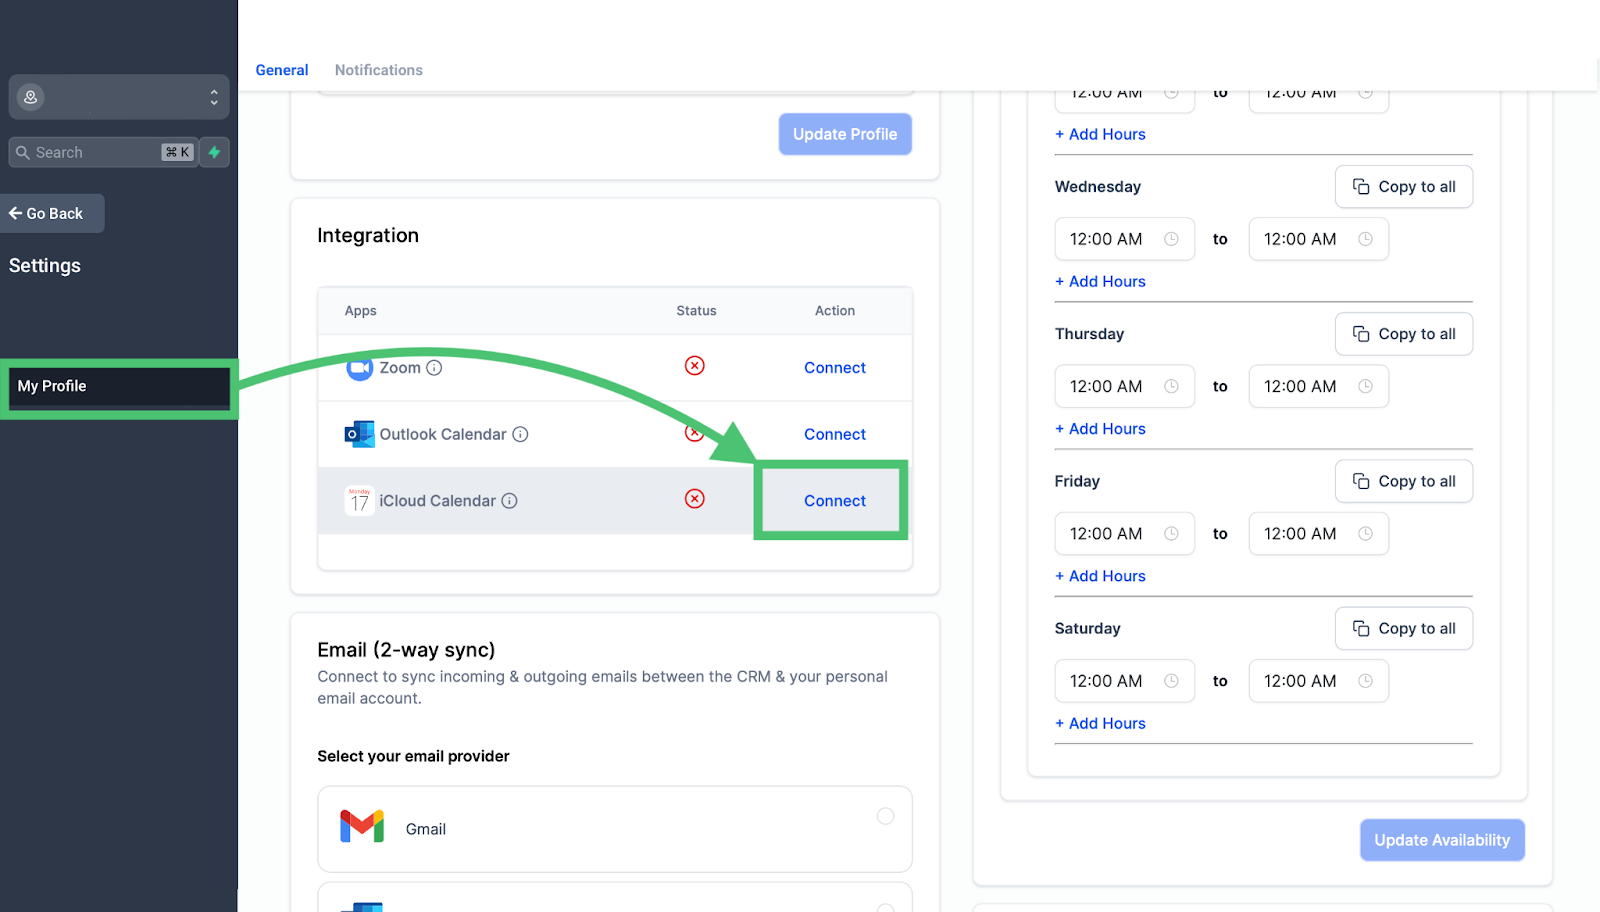Screen dimensions: 1600x912
Task: Add Hours for Friday
Action: 1100,576
